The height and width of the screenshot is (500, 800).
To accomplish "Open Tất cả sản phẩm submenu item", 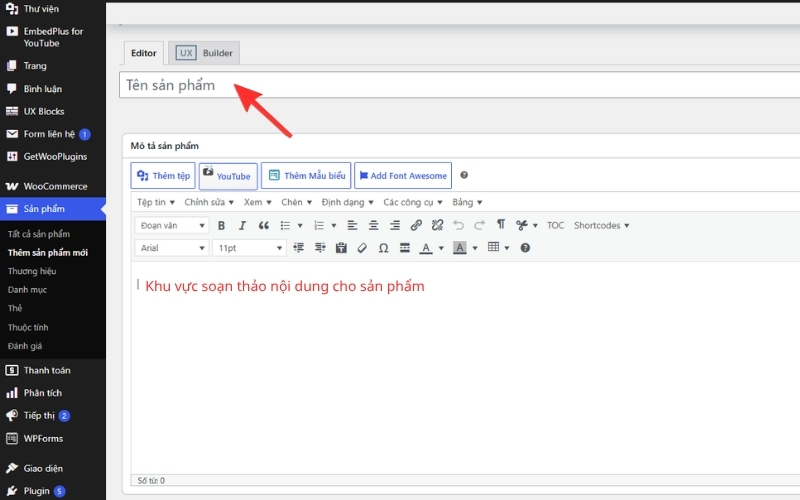I will (39, 234).
